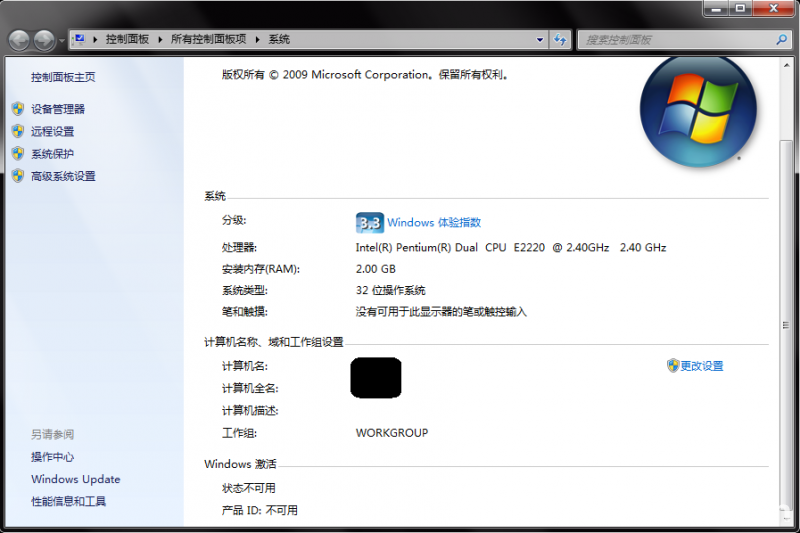This screenshot has height=533, width=800.
Task: Click 产品 ID: 不可用 text
Action: [260, 511]
